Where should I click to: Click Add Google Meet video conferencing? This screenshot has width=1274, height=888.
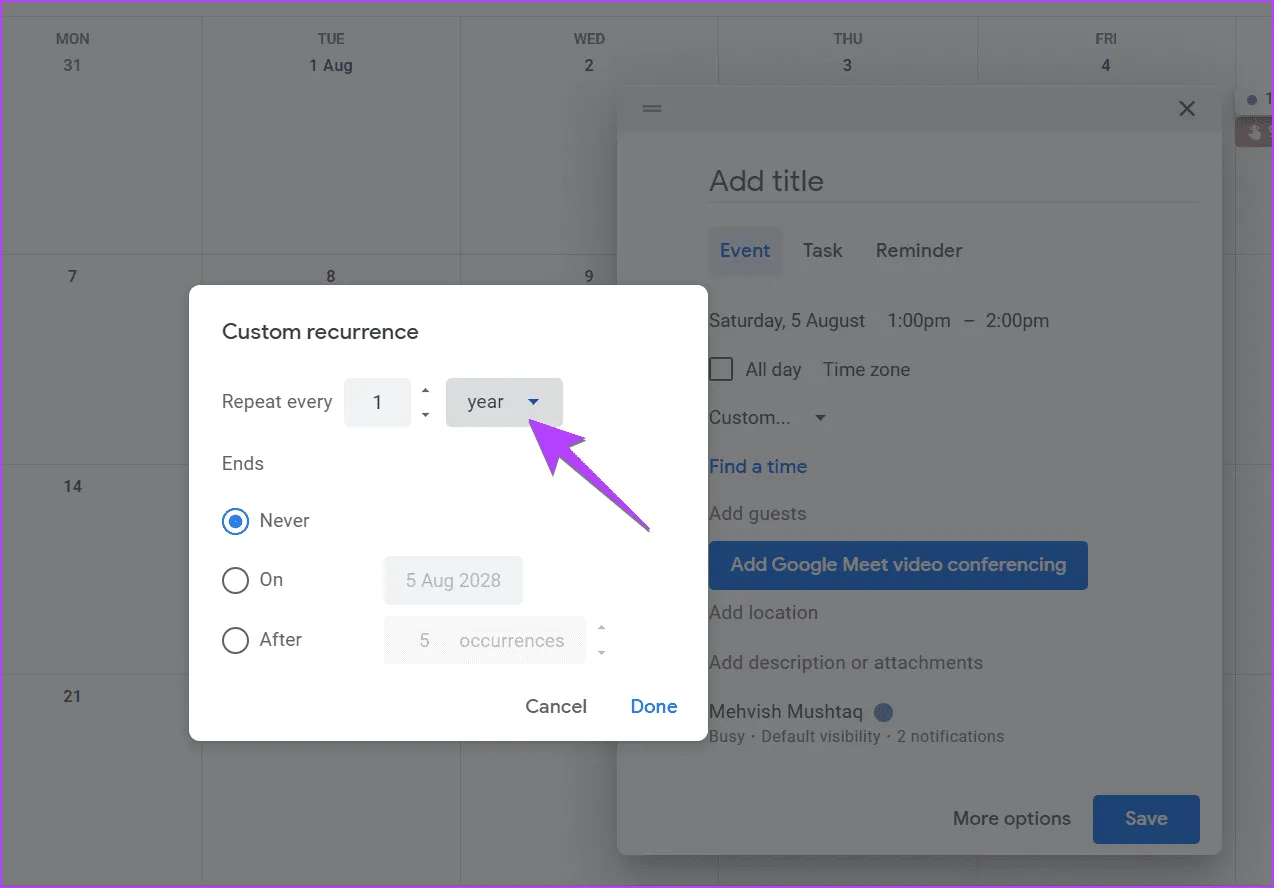tap(898, 565)
